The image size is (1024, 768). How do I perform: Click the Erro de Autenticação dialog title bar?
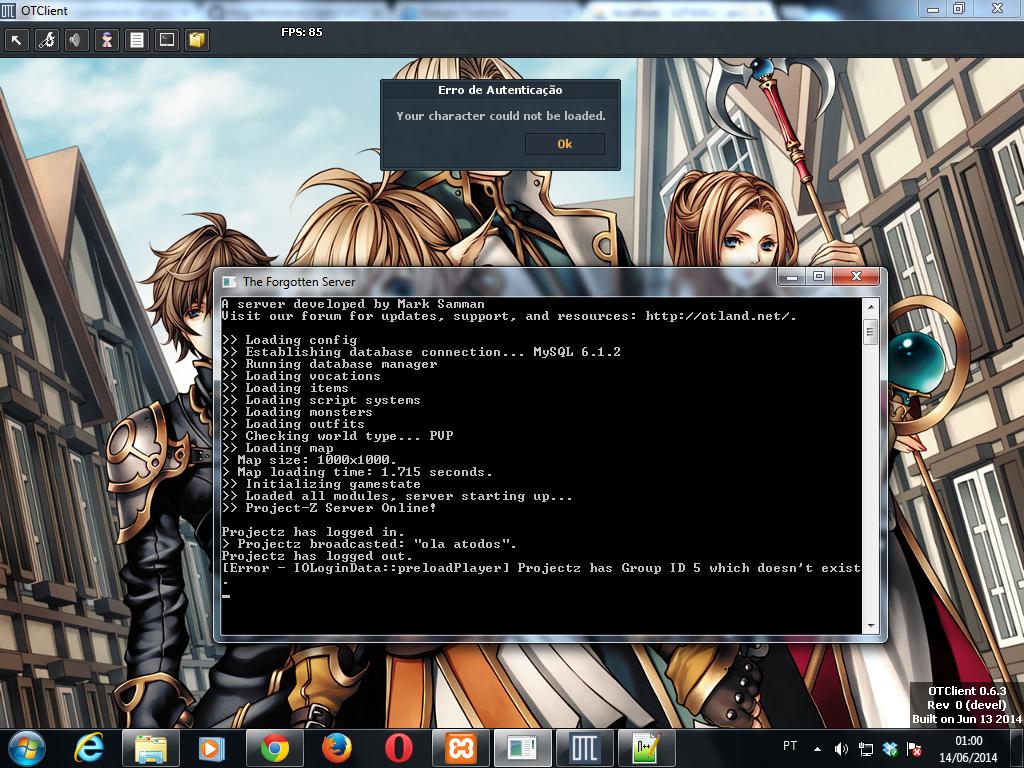pyautogui.click(x=500, y=90)
